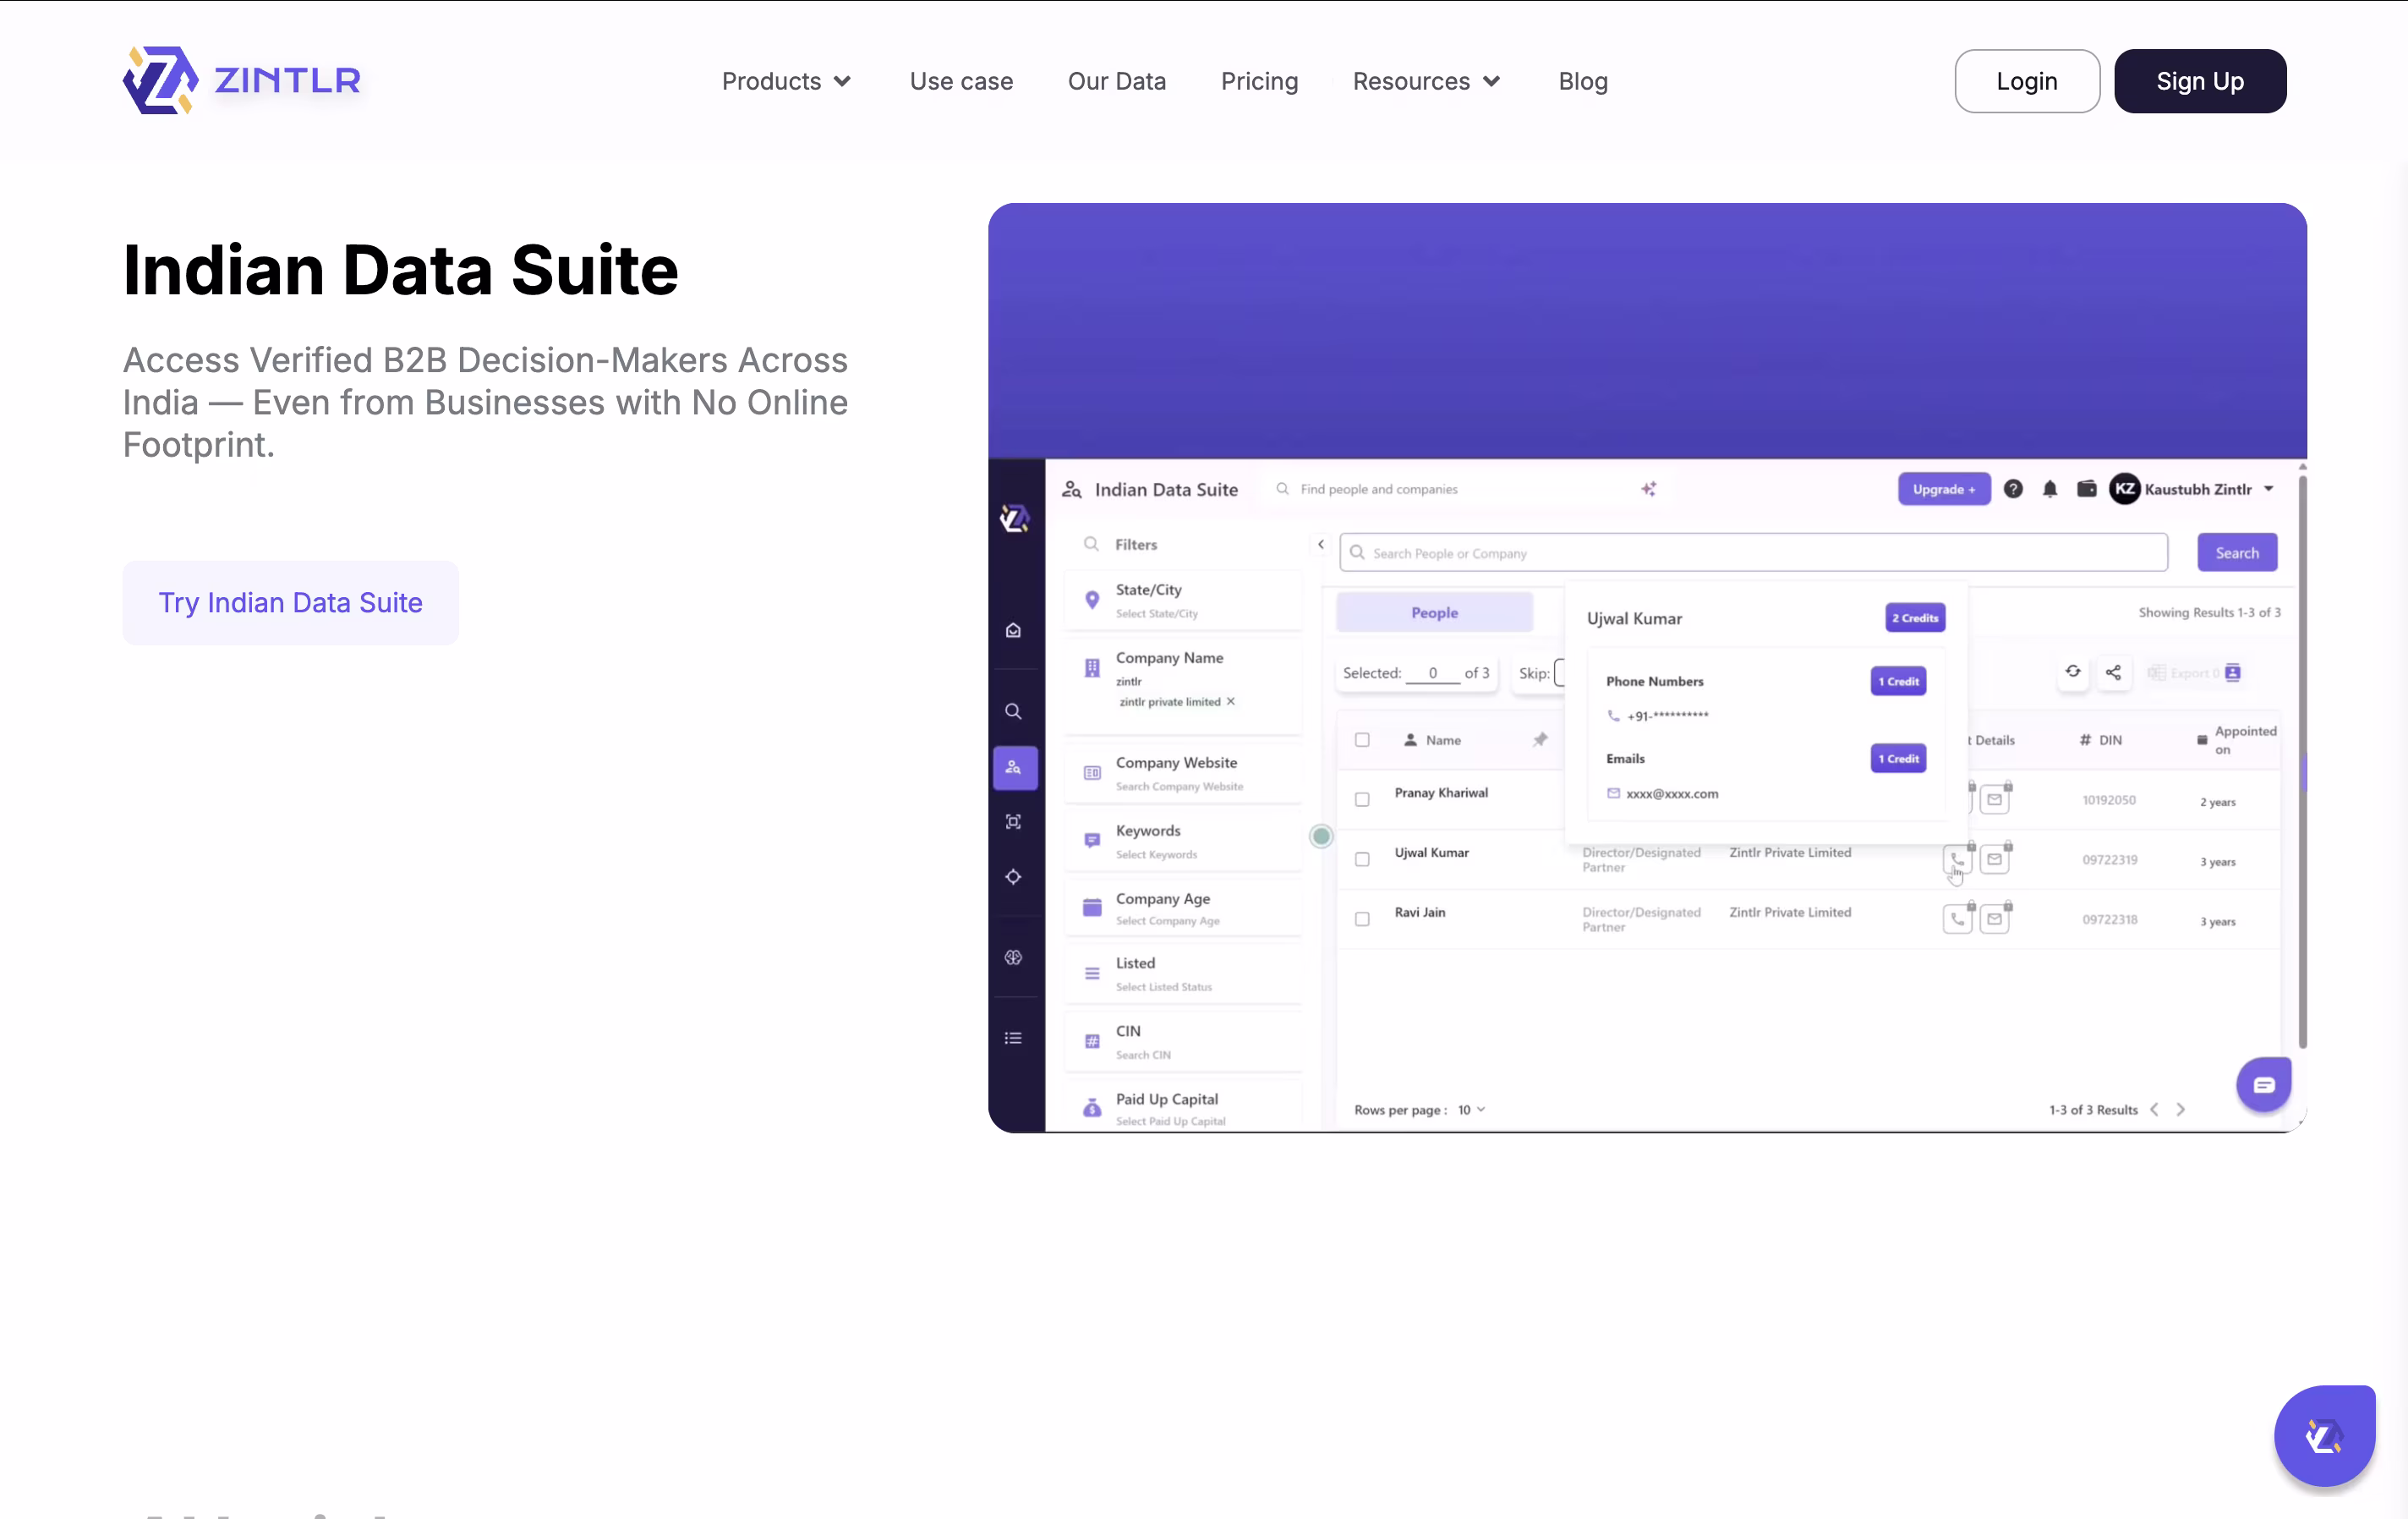Screen dimensions: 2408x1519
Task: Open the Our Data nav item
Action: click(x=1117, y=81)
